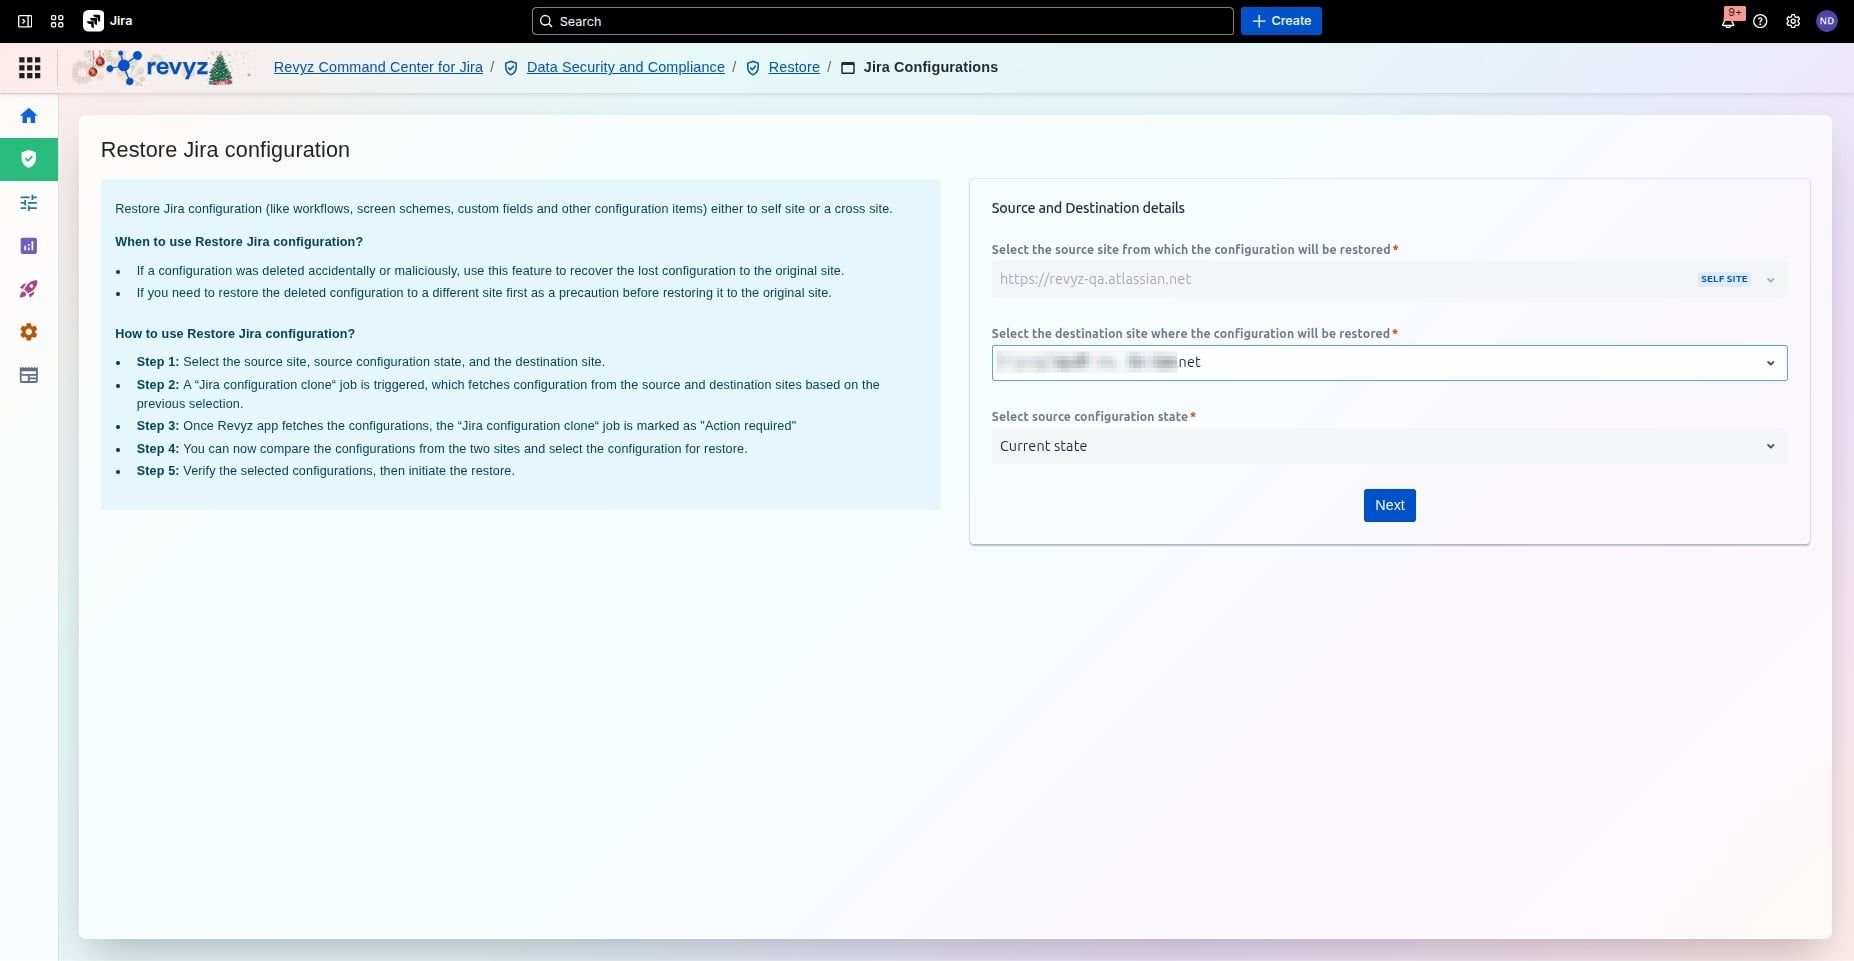This screenshot has width=1854, height=961.
Task: Click the table layout sidebar icon
Action: tap(29, 376)
